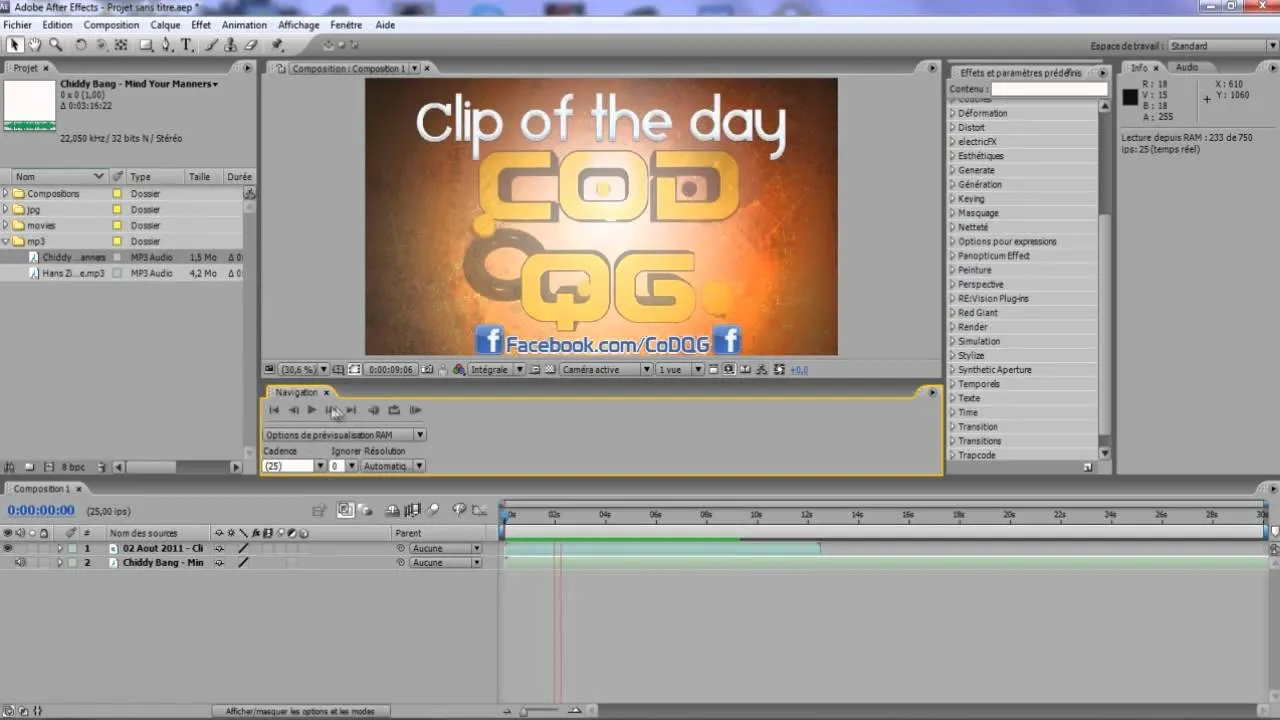
Task: Select the Eraser tool
Action: point(251,45)
